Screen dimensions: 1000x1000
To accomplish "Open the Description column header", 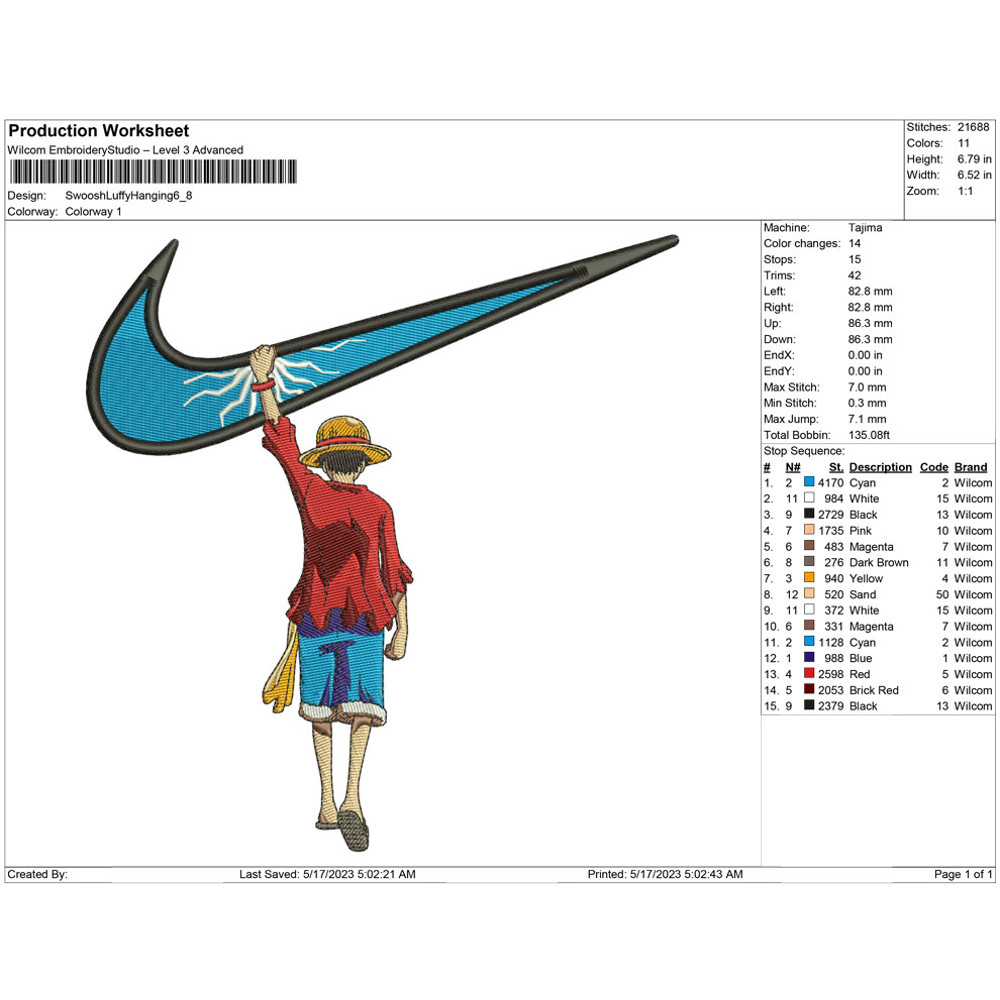I will pos(879,467).
